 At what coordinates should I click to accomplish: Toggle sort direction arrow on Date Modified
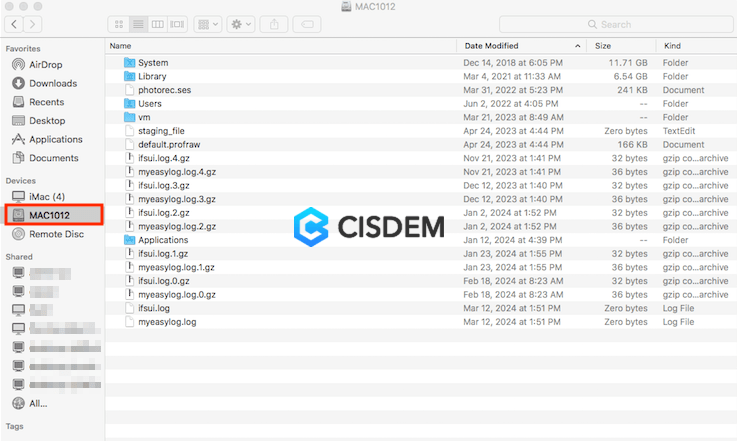(x=578, y=46)
